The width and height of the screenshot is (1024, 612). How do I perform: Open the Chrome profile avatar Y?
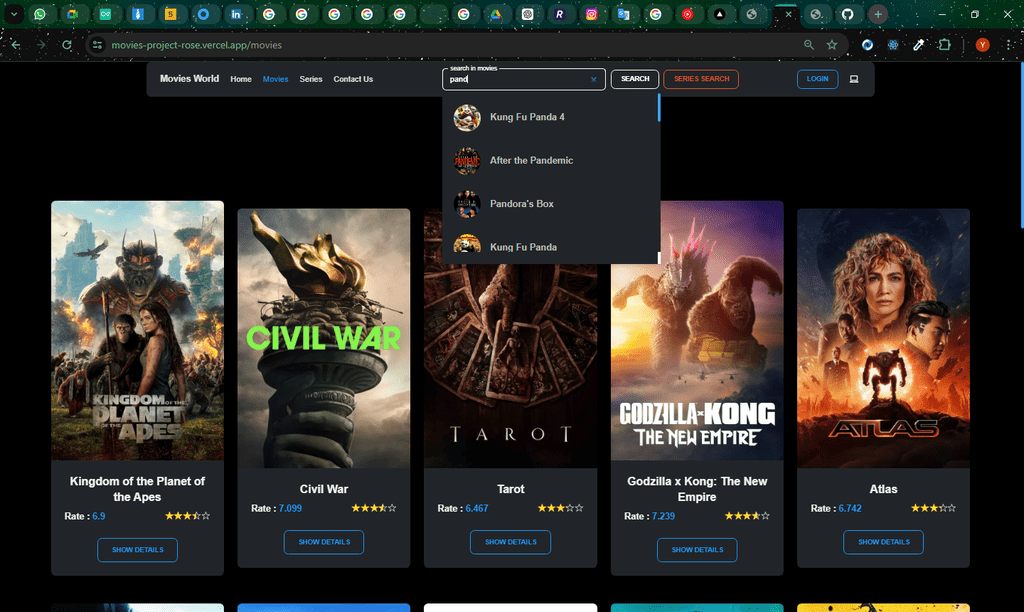point(982,45)
